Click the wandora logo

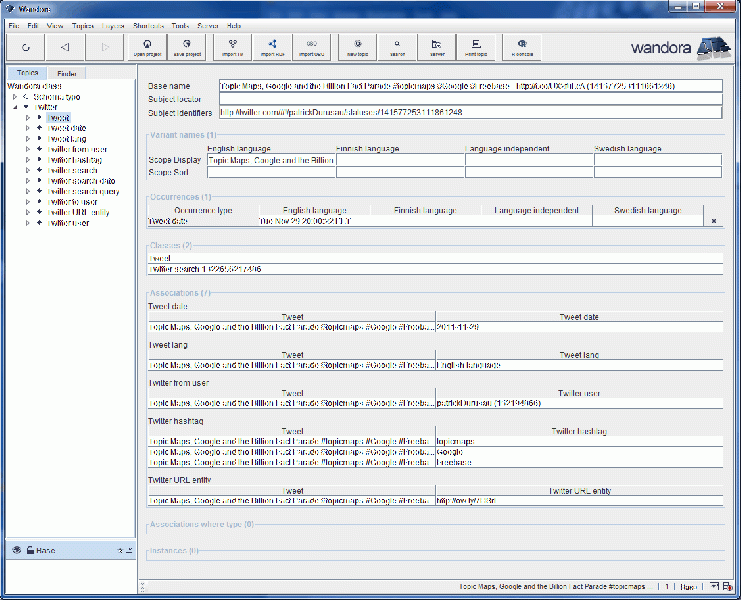[x=681, y=47]
